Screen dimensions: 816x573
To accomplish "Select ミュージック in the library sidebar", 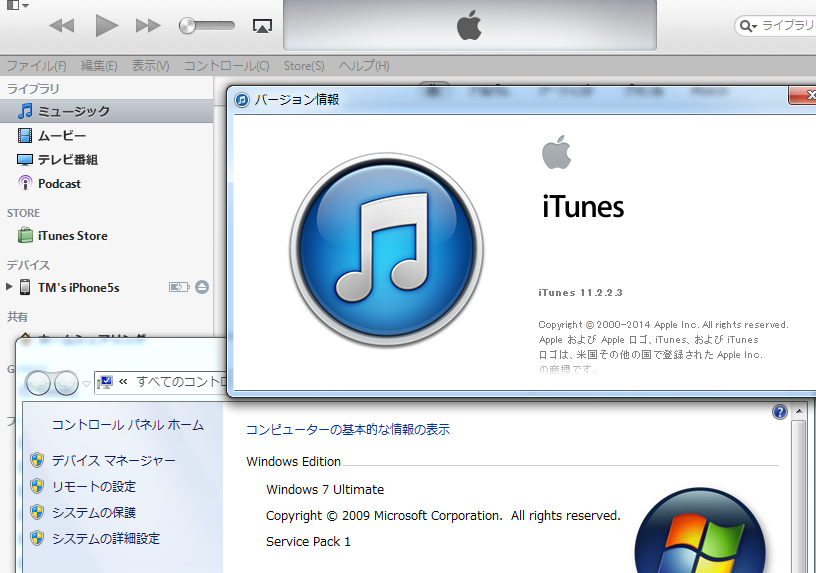I will click(107, 111).
